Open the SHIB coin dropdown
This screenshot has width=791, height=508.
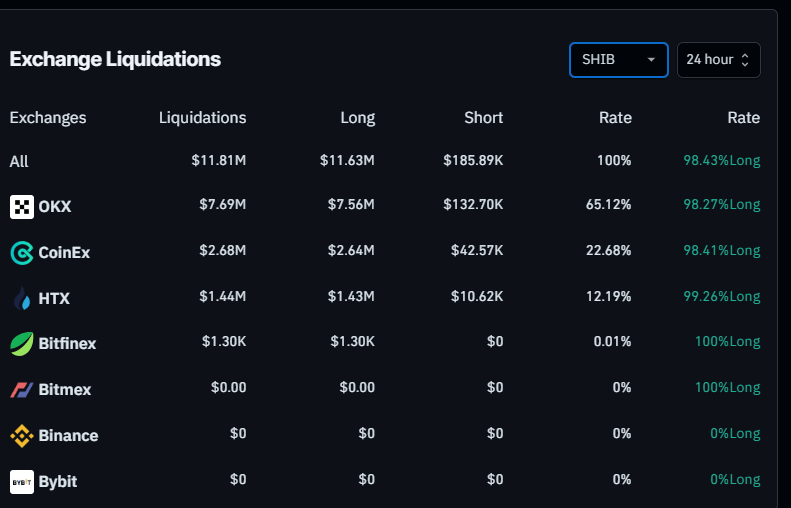click(x=609, y=59)
